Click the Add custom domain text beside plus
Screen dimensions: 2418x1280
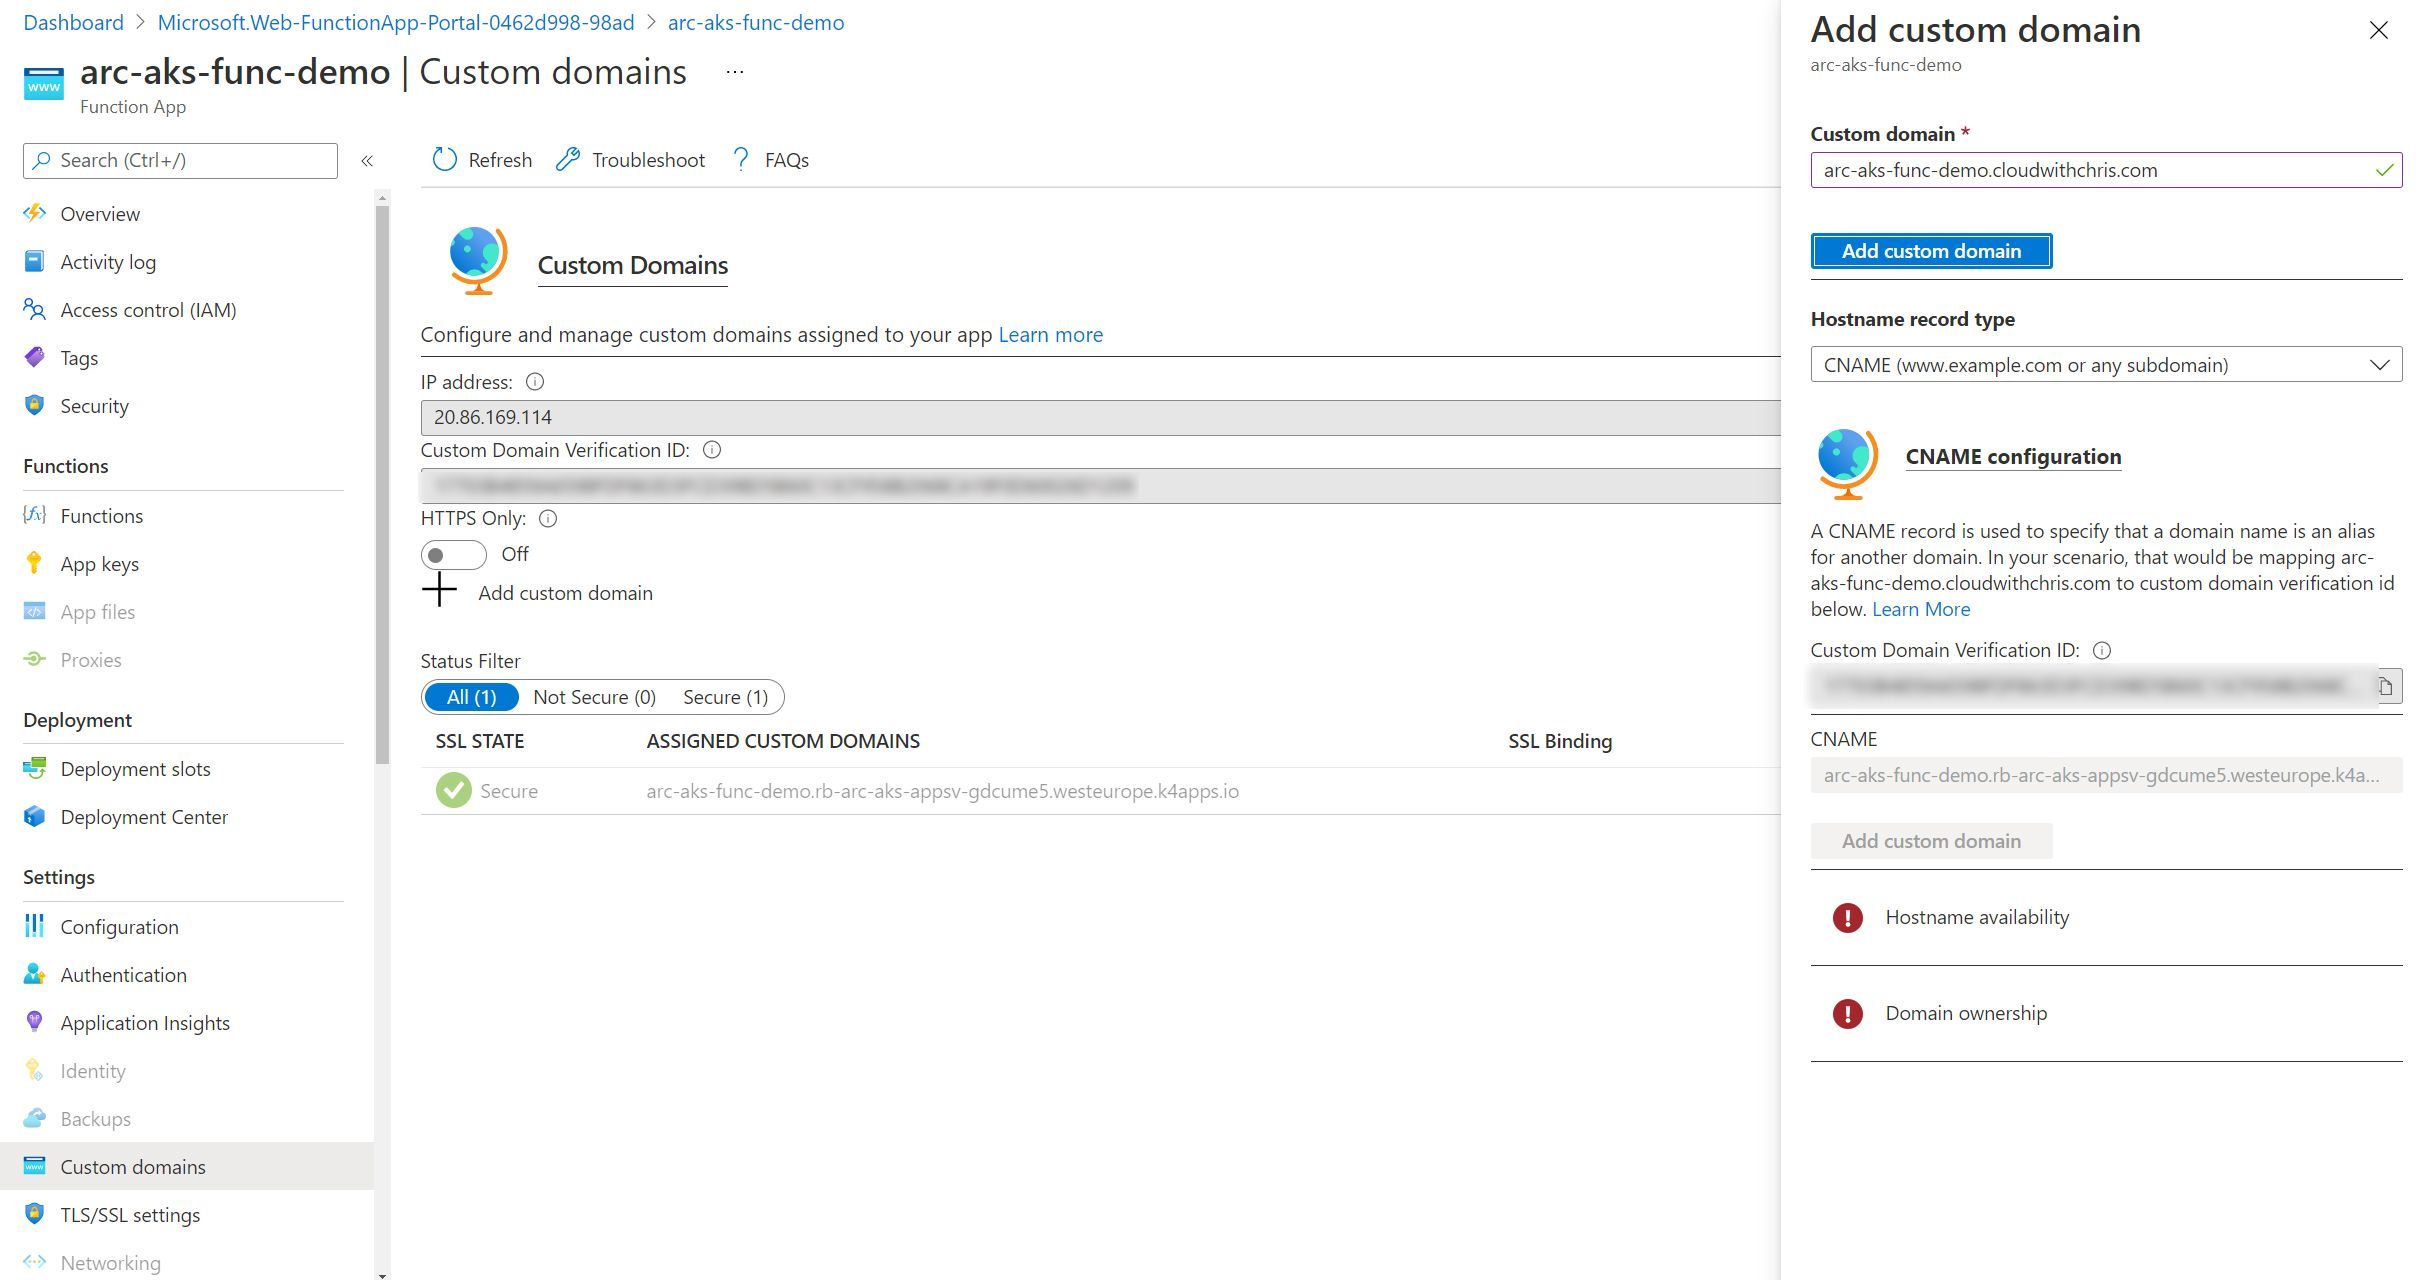[x=565, y=593]
